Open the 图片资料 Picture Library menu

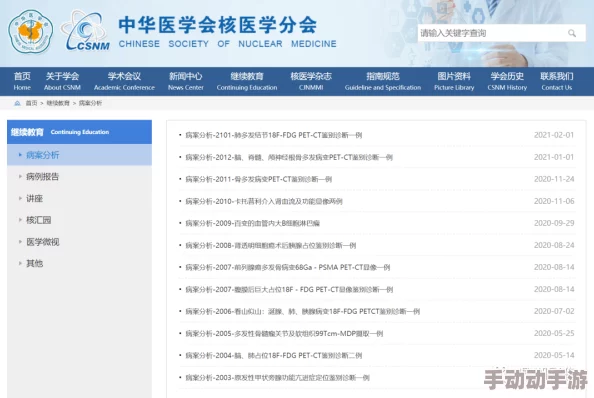[454, 81]
